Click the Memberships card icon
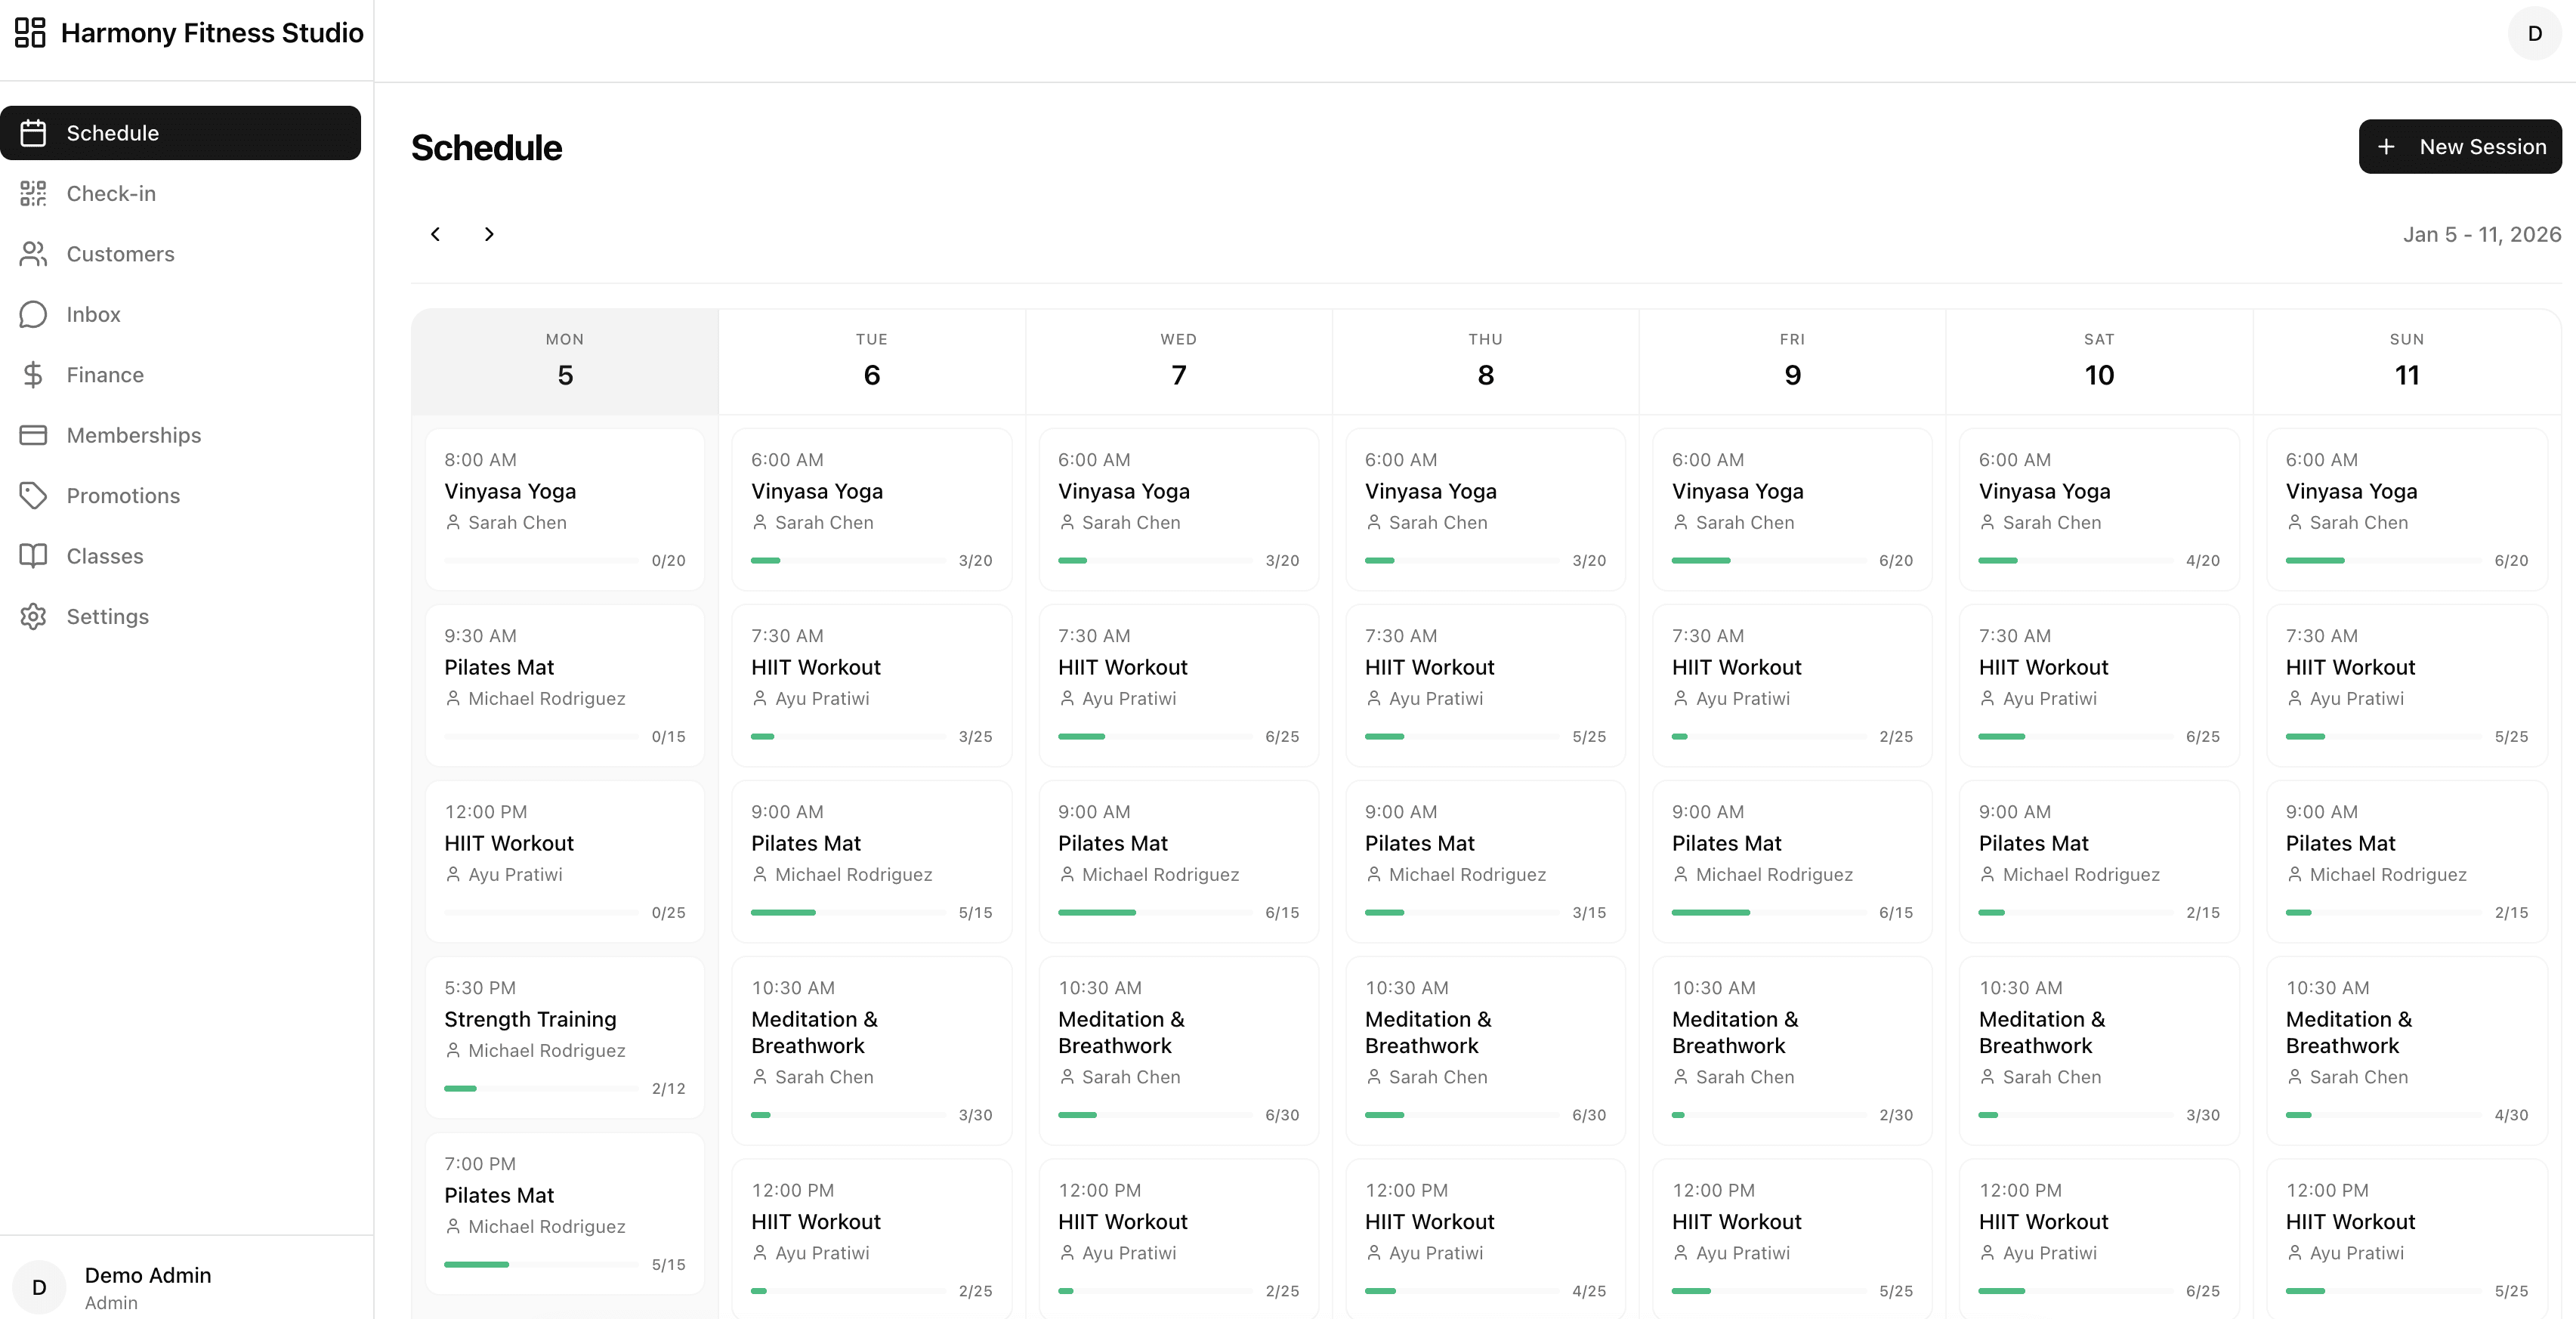Viewport: 2576px width, 1319px height. pyautogui.click(x=33, y=435)
